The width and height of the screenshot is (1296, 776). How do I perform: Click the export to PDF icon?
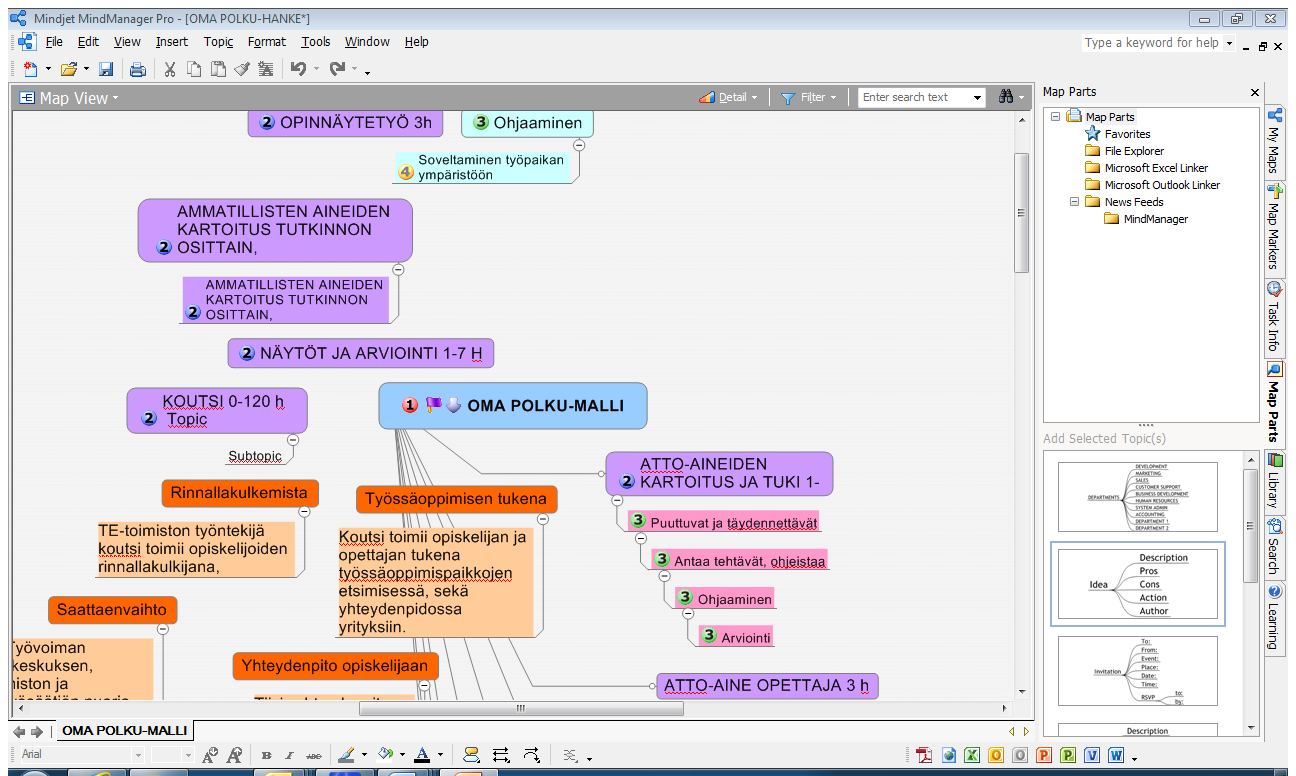(925, 755)
